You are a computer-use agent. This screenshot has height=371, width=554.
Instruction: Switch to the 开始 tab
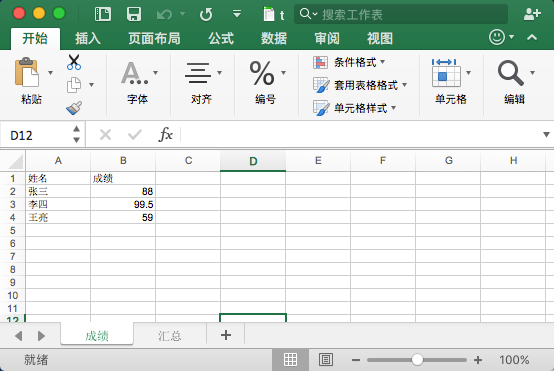tap(35, 38)
